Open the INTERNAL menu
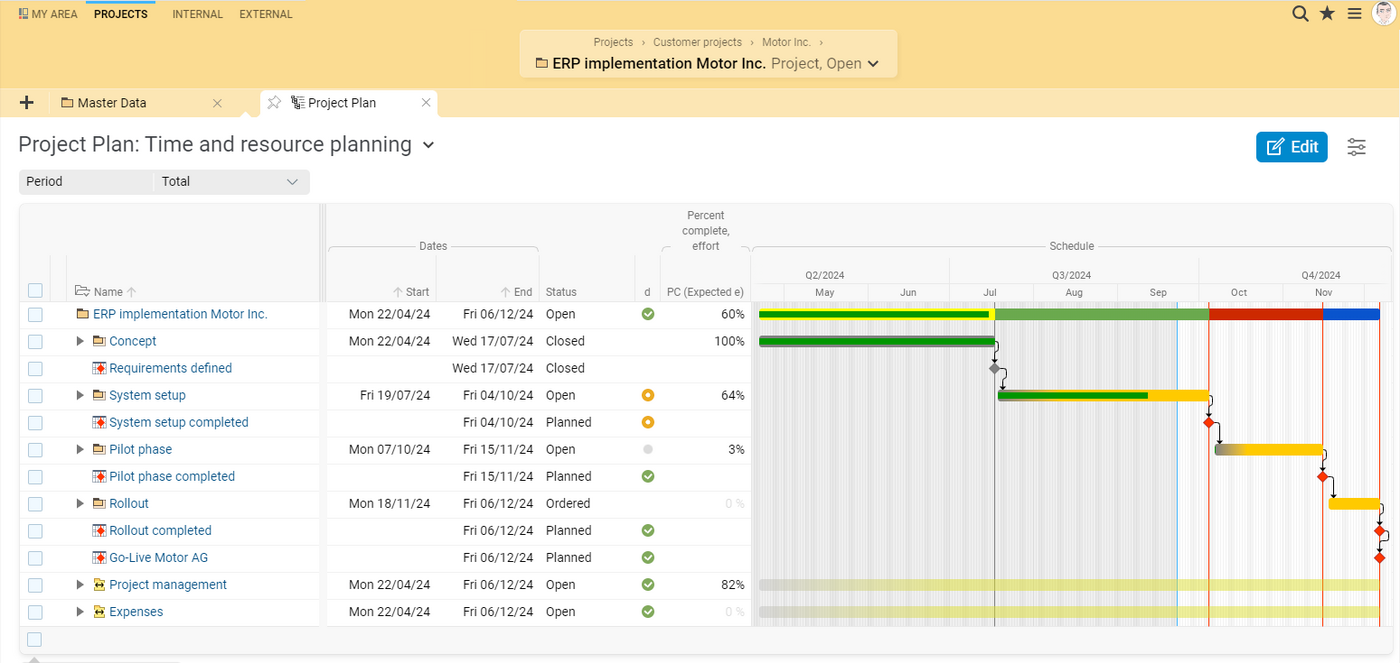Screen dimensions: 1400x663 point(197,13)
